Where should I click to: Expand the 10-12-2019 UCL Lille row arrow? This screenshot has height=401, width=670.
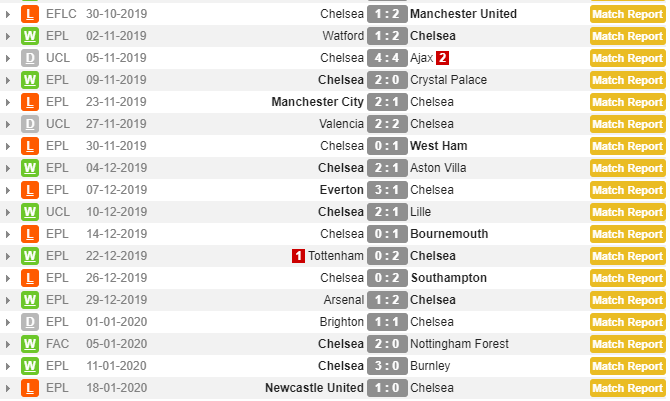click(x=9, y=212)
